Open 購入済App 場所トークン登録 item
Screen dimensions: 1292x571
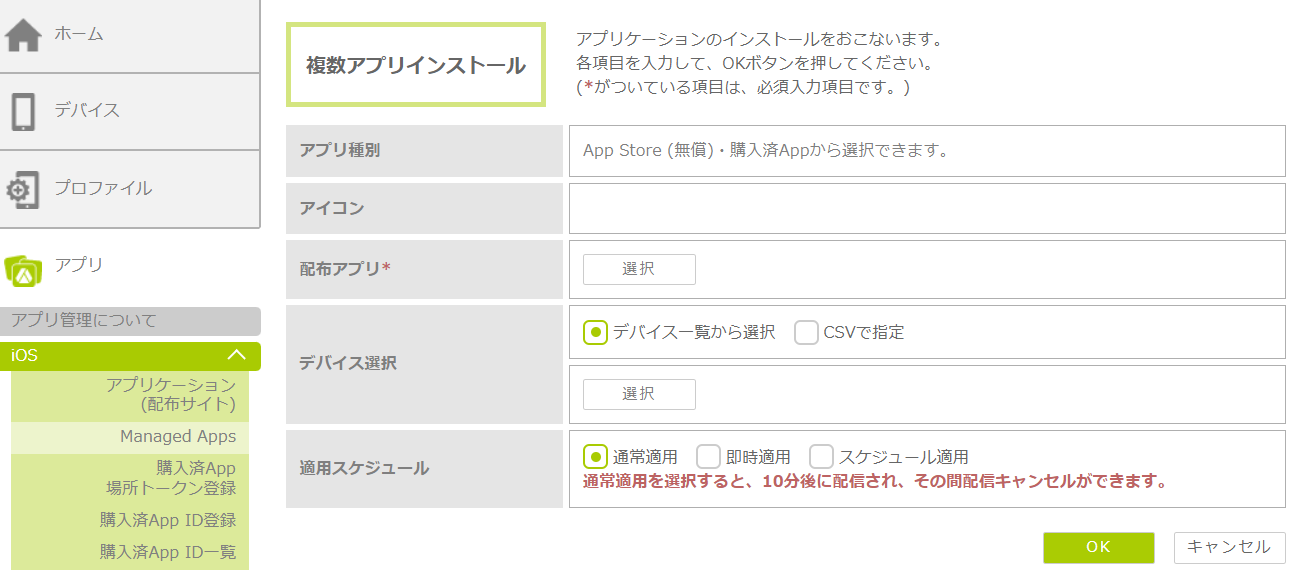point(171,478)
